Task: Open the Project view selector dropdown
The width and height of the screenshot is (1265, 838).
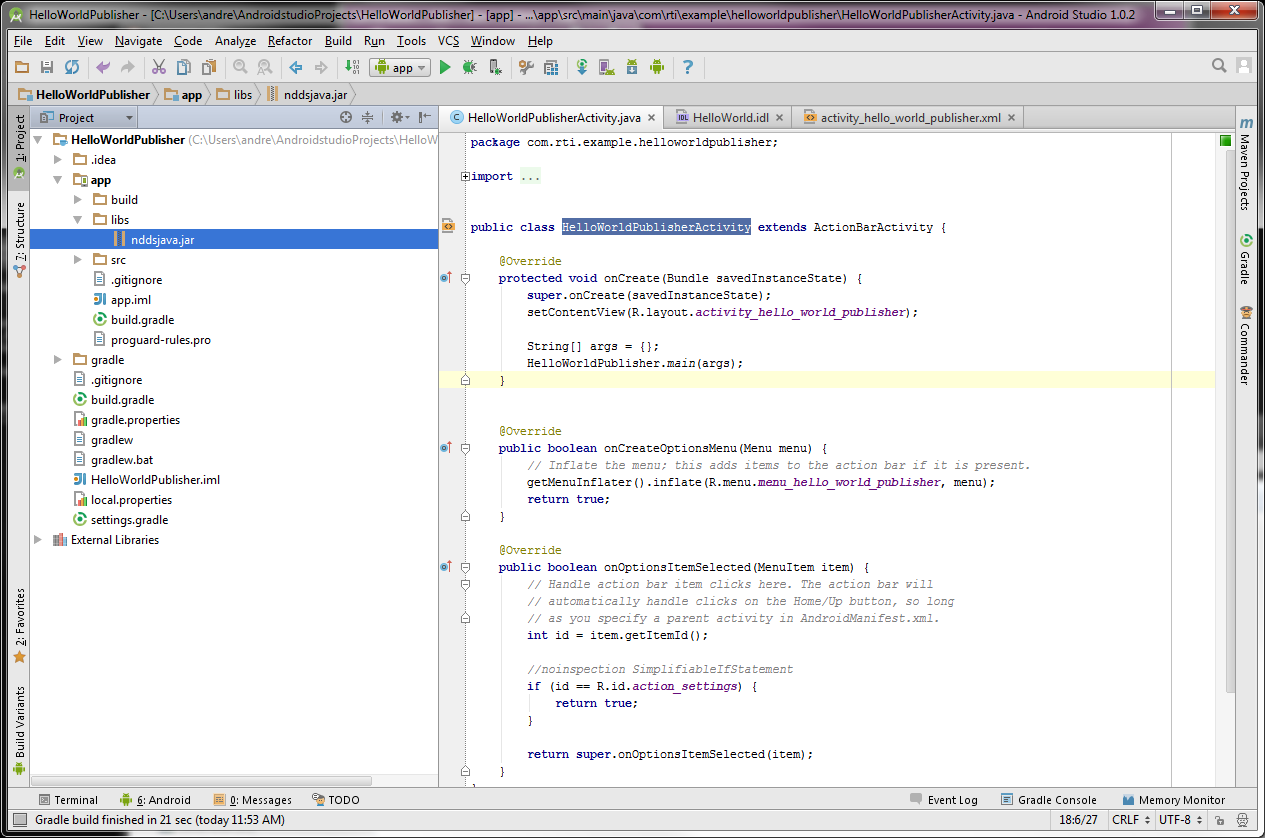Action: (86, 117)
